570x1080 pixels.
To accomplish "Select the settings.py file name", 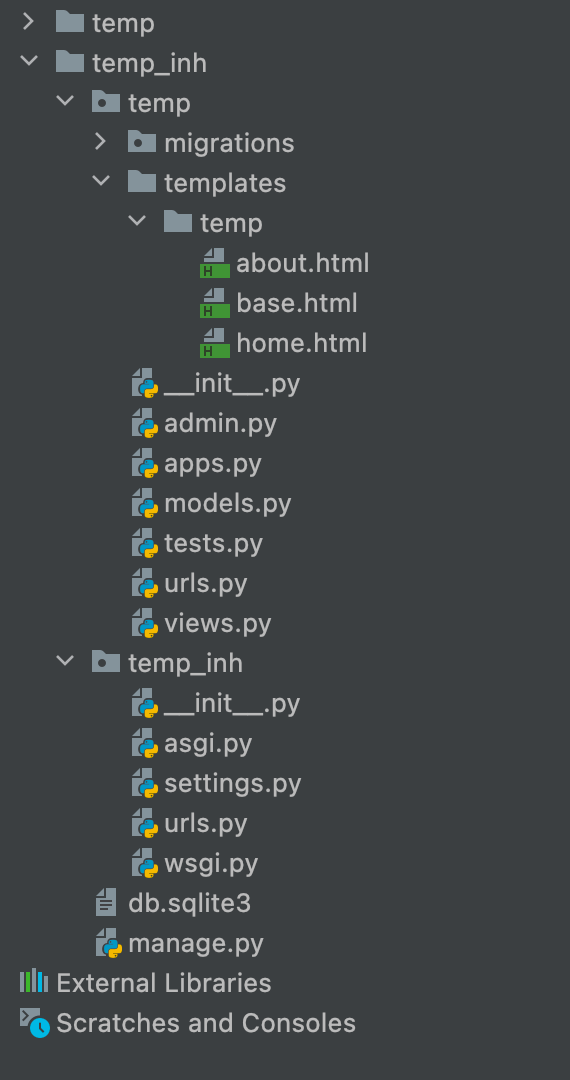I will tap(233, 784).
